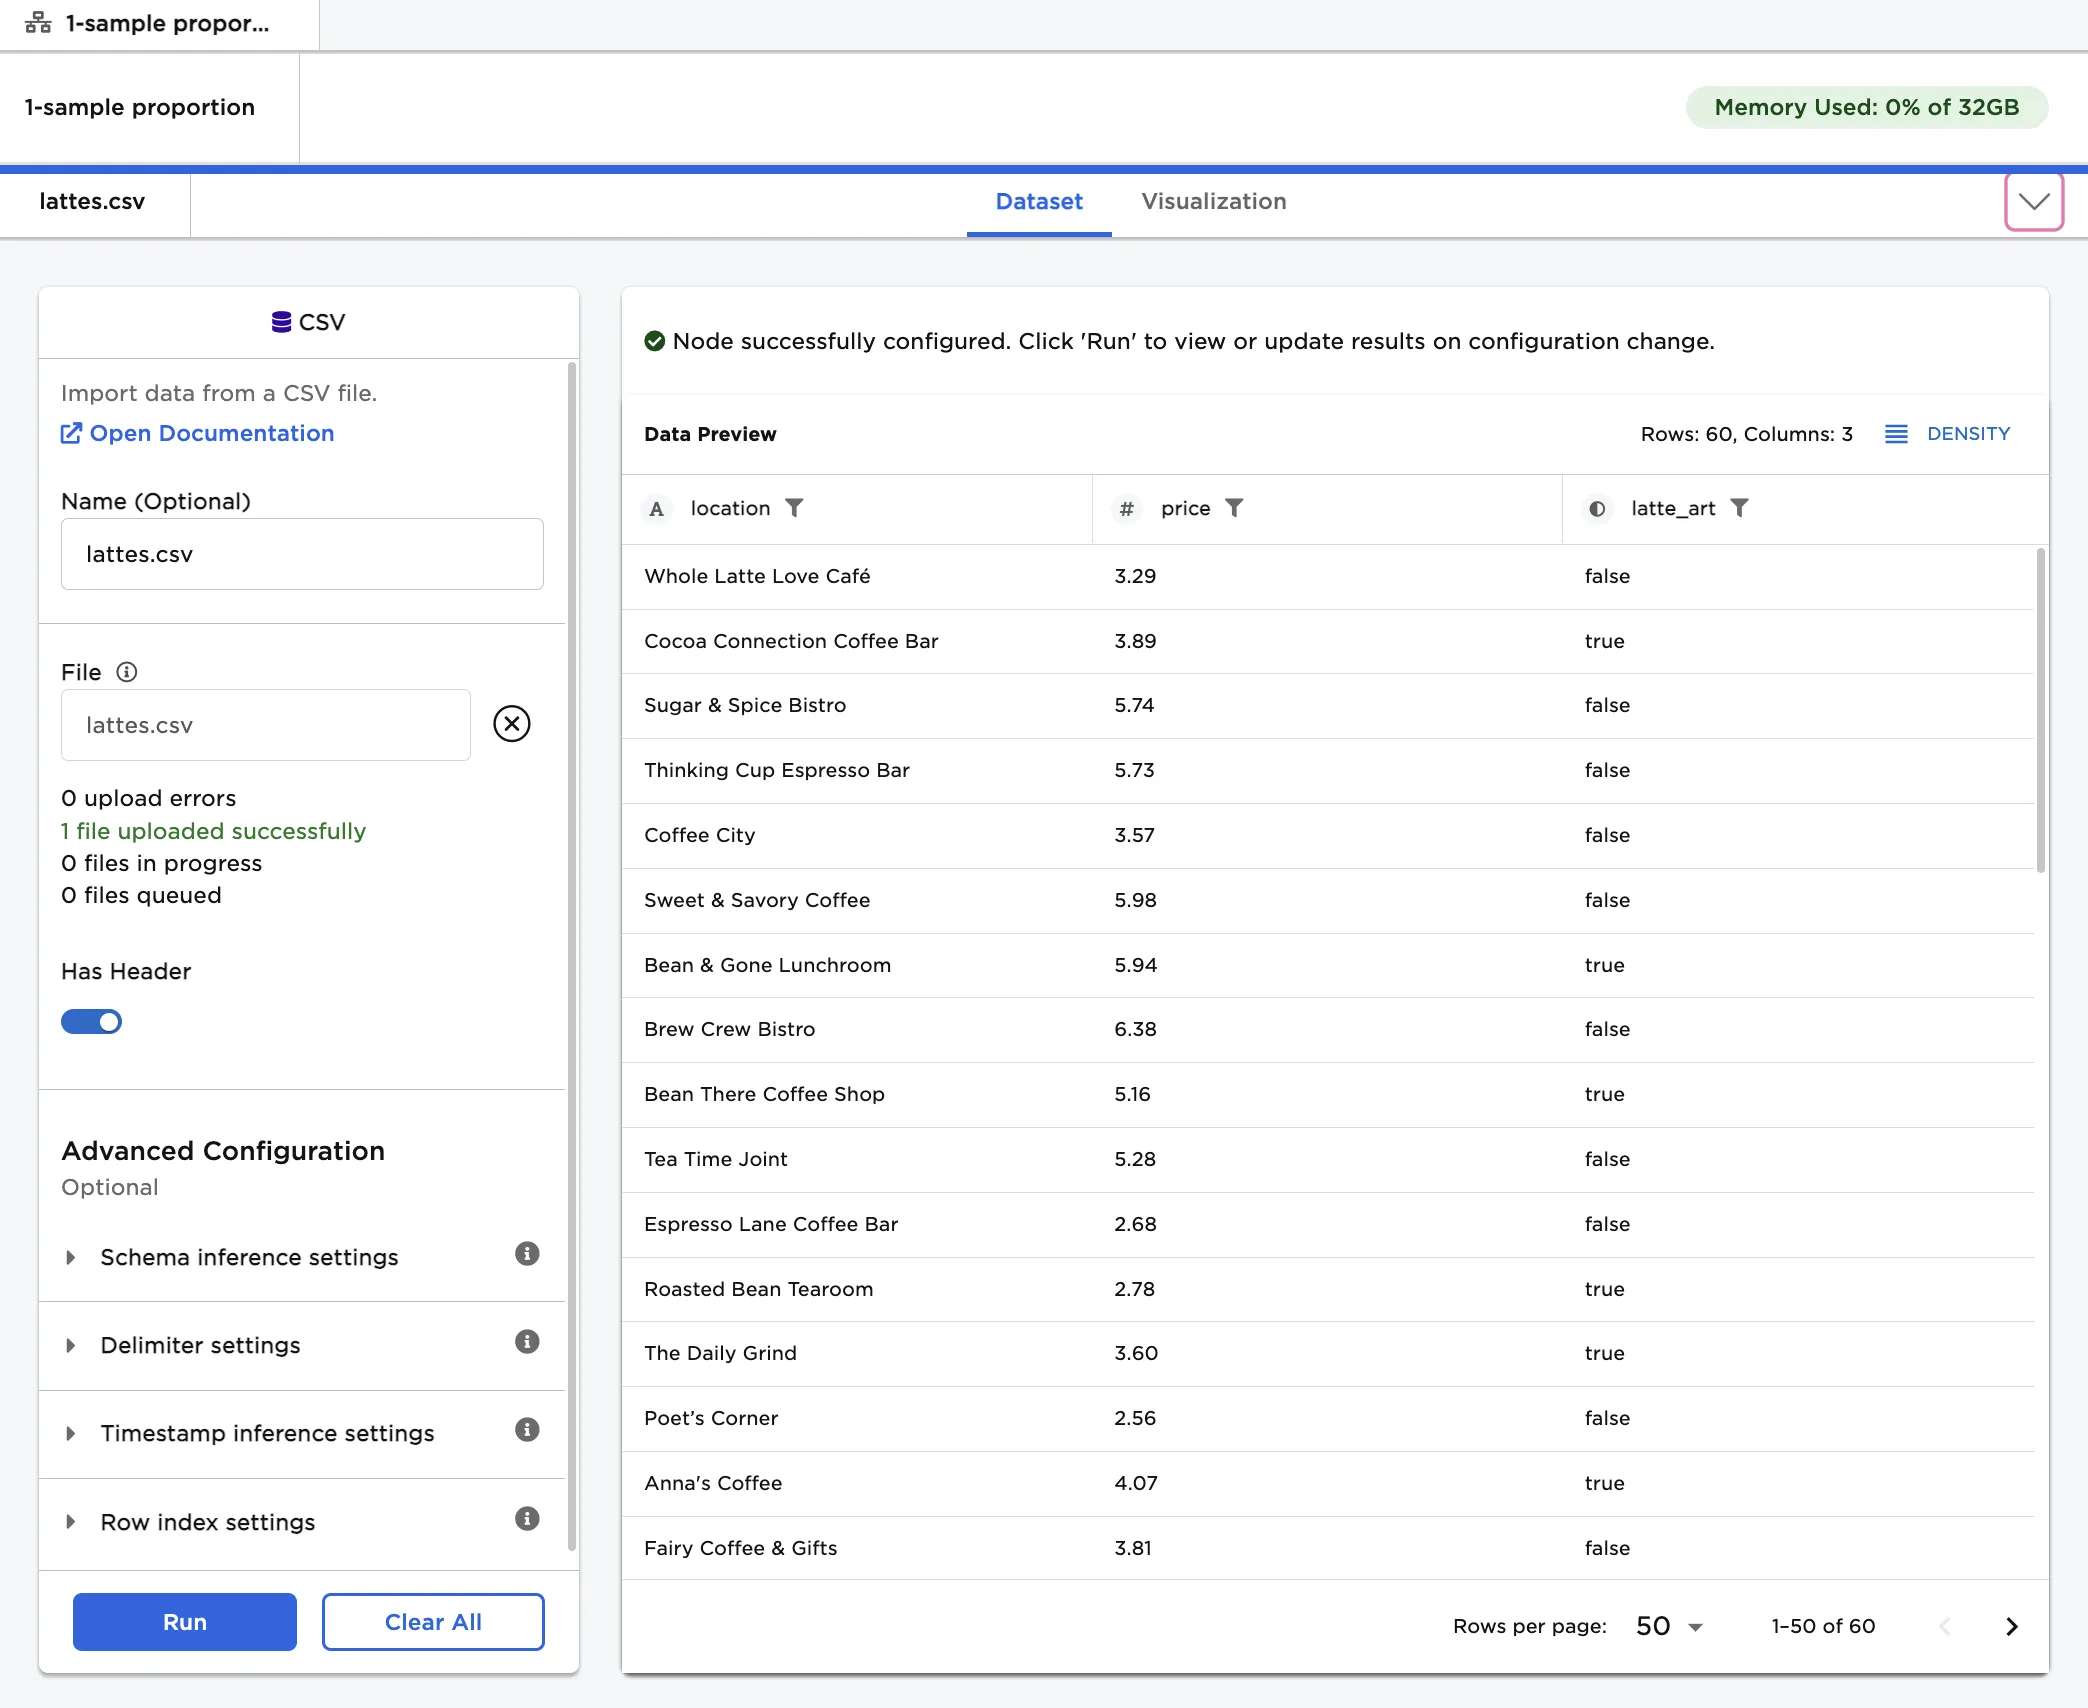Click the price column filter icon
2088x1708 pixels.
[x=1234, y=508]
